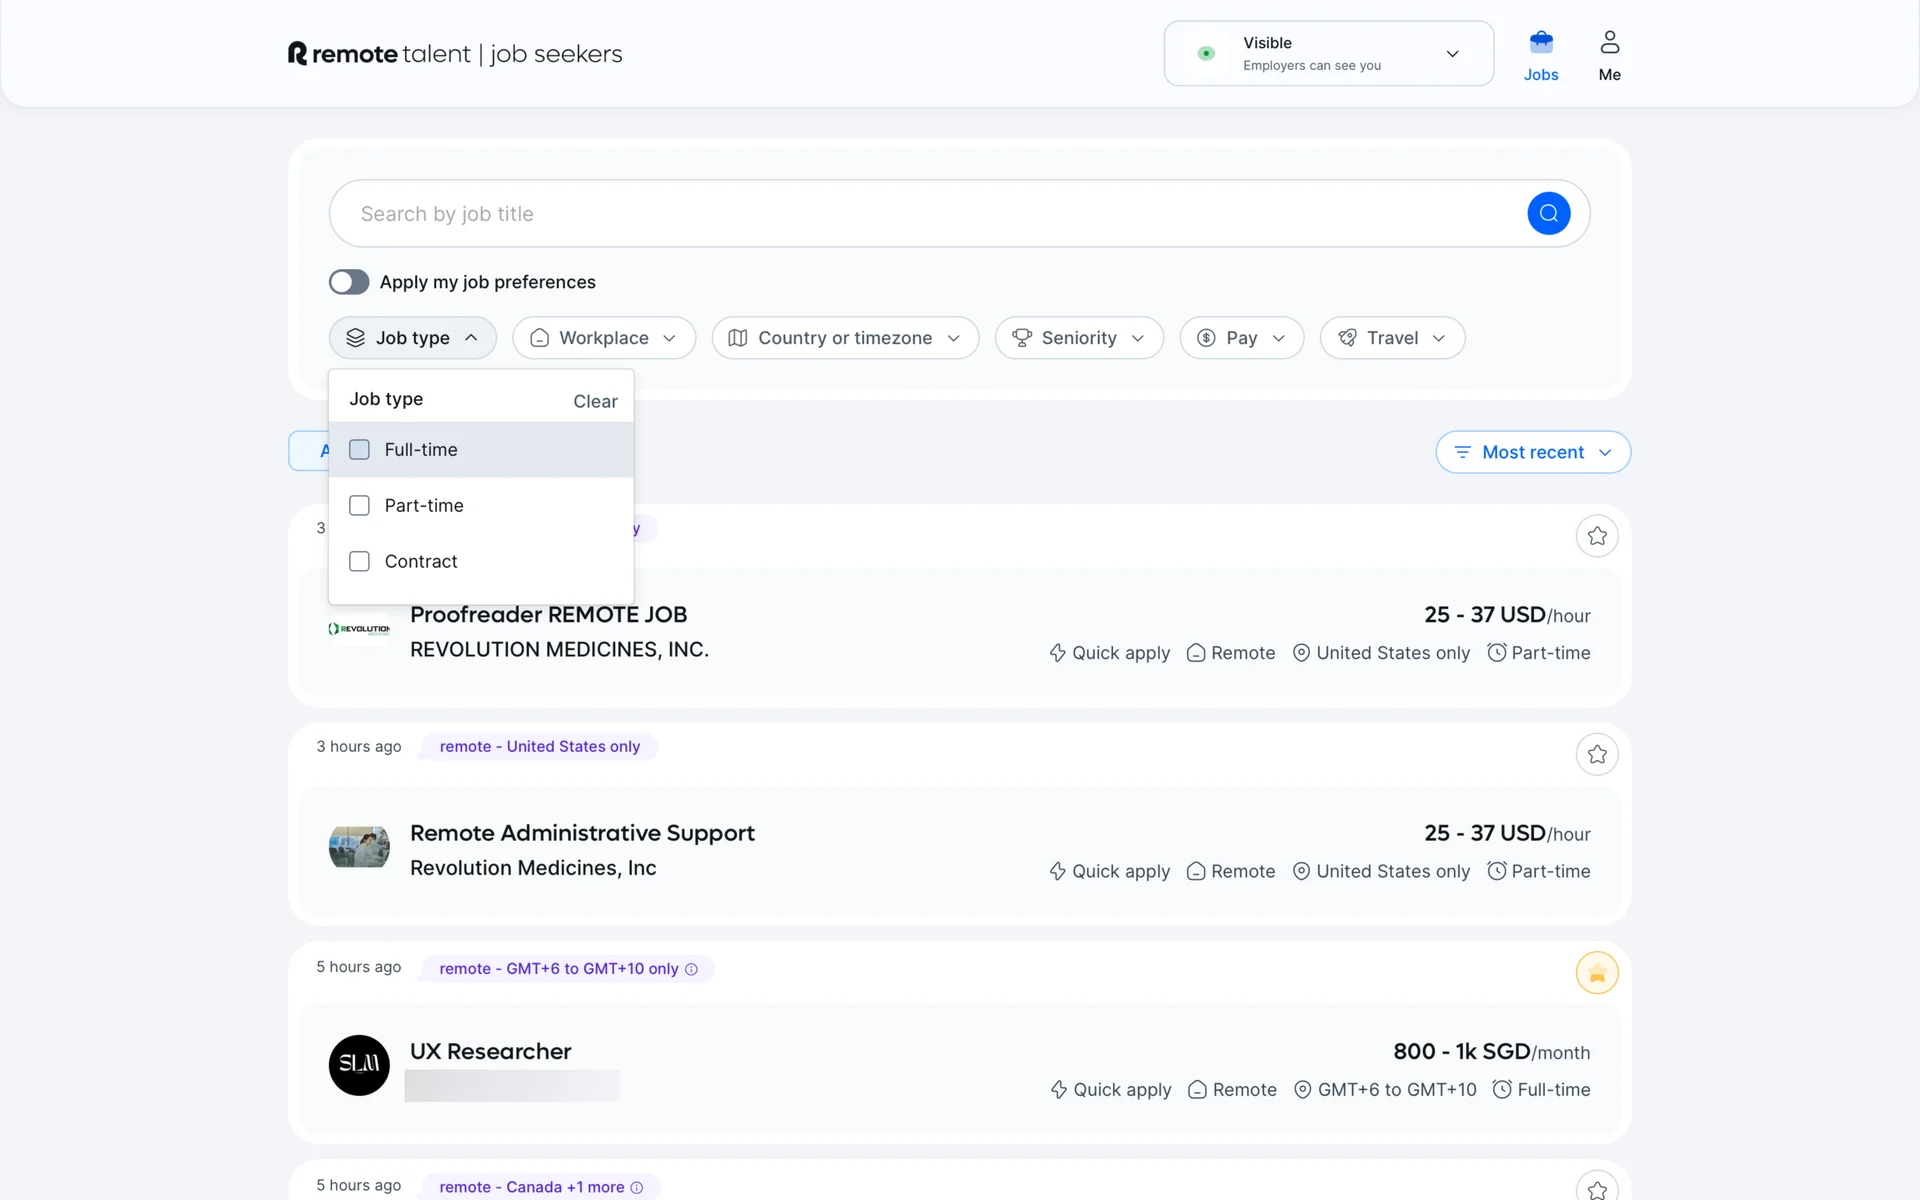Open the Me profile icon

click(x=1609, y=43)
